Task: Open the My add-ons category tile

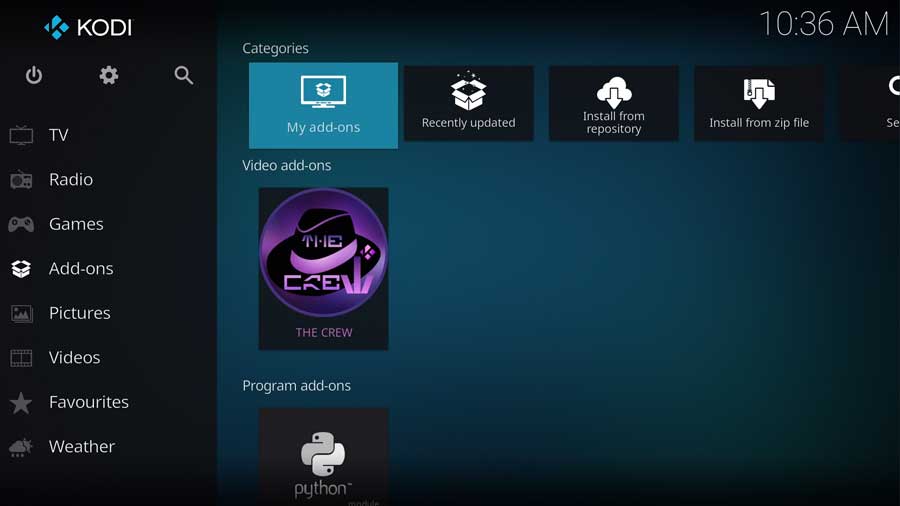Action: (x=323, y=106)
